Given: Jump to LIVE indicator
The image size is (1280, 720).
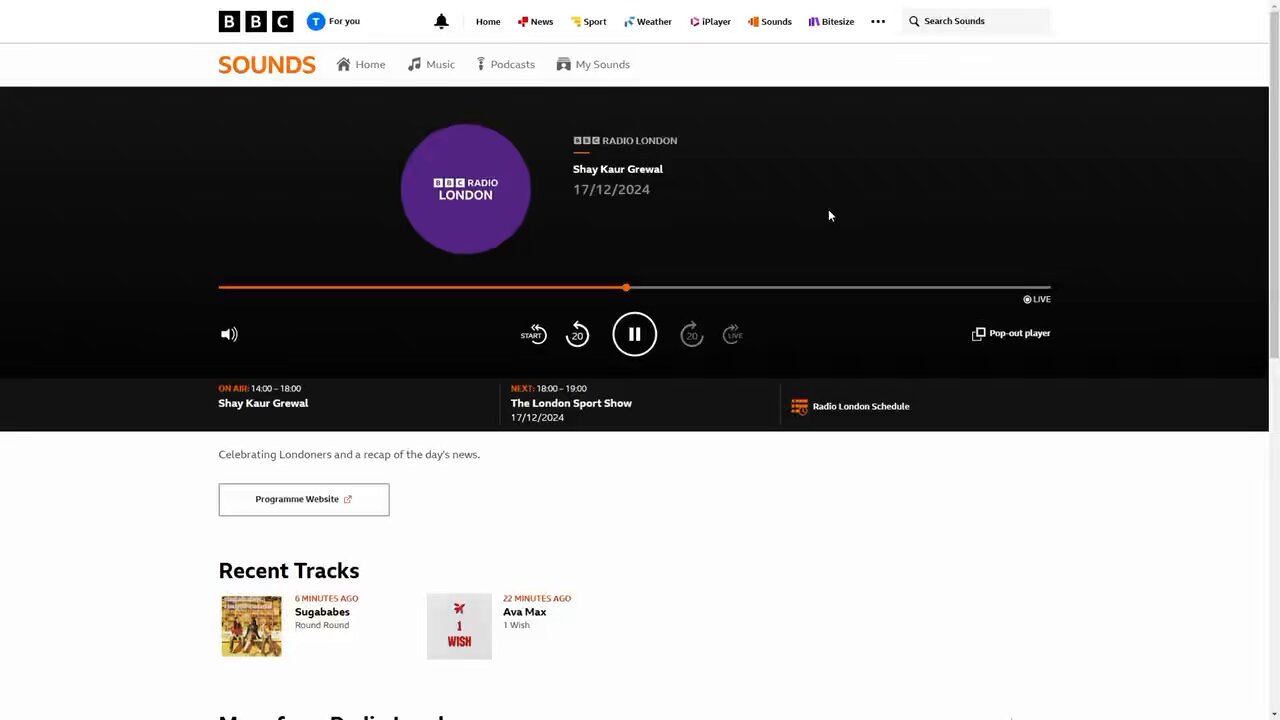Looking at the screenshot, I should (x=1036, y=299).
